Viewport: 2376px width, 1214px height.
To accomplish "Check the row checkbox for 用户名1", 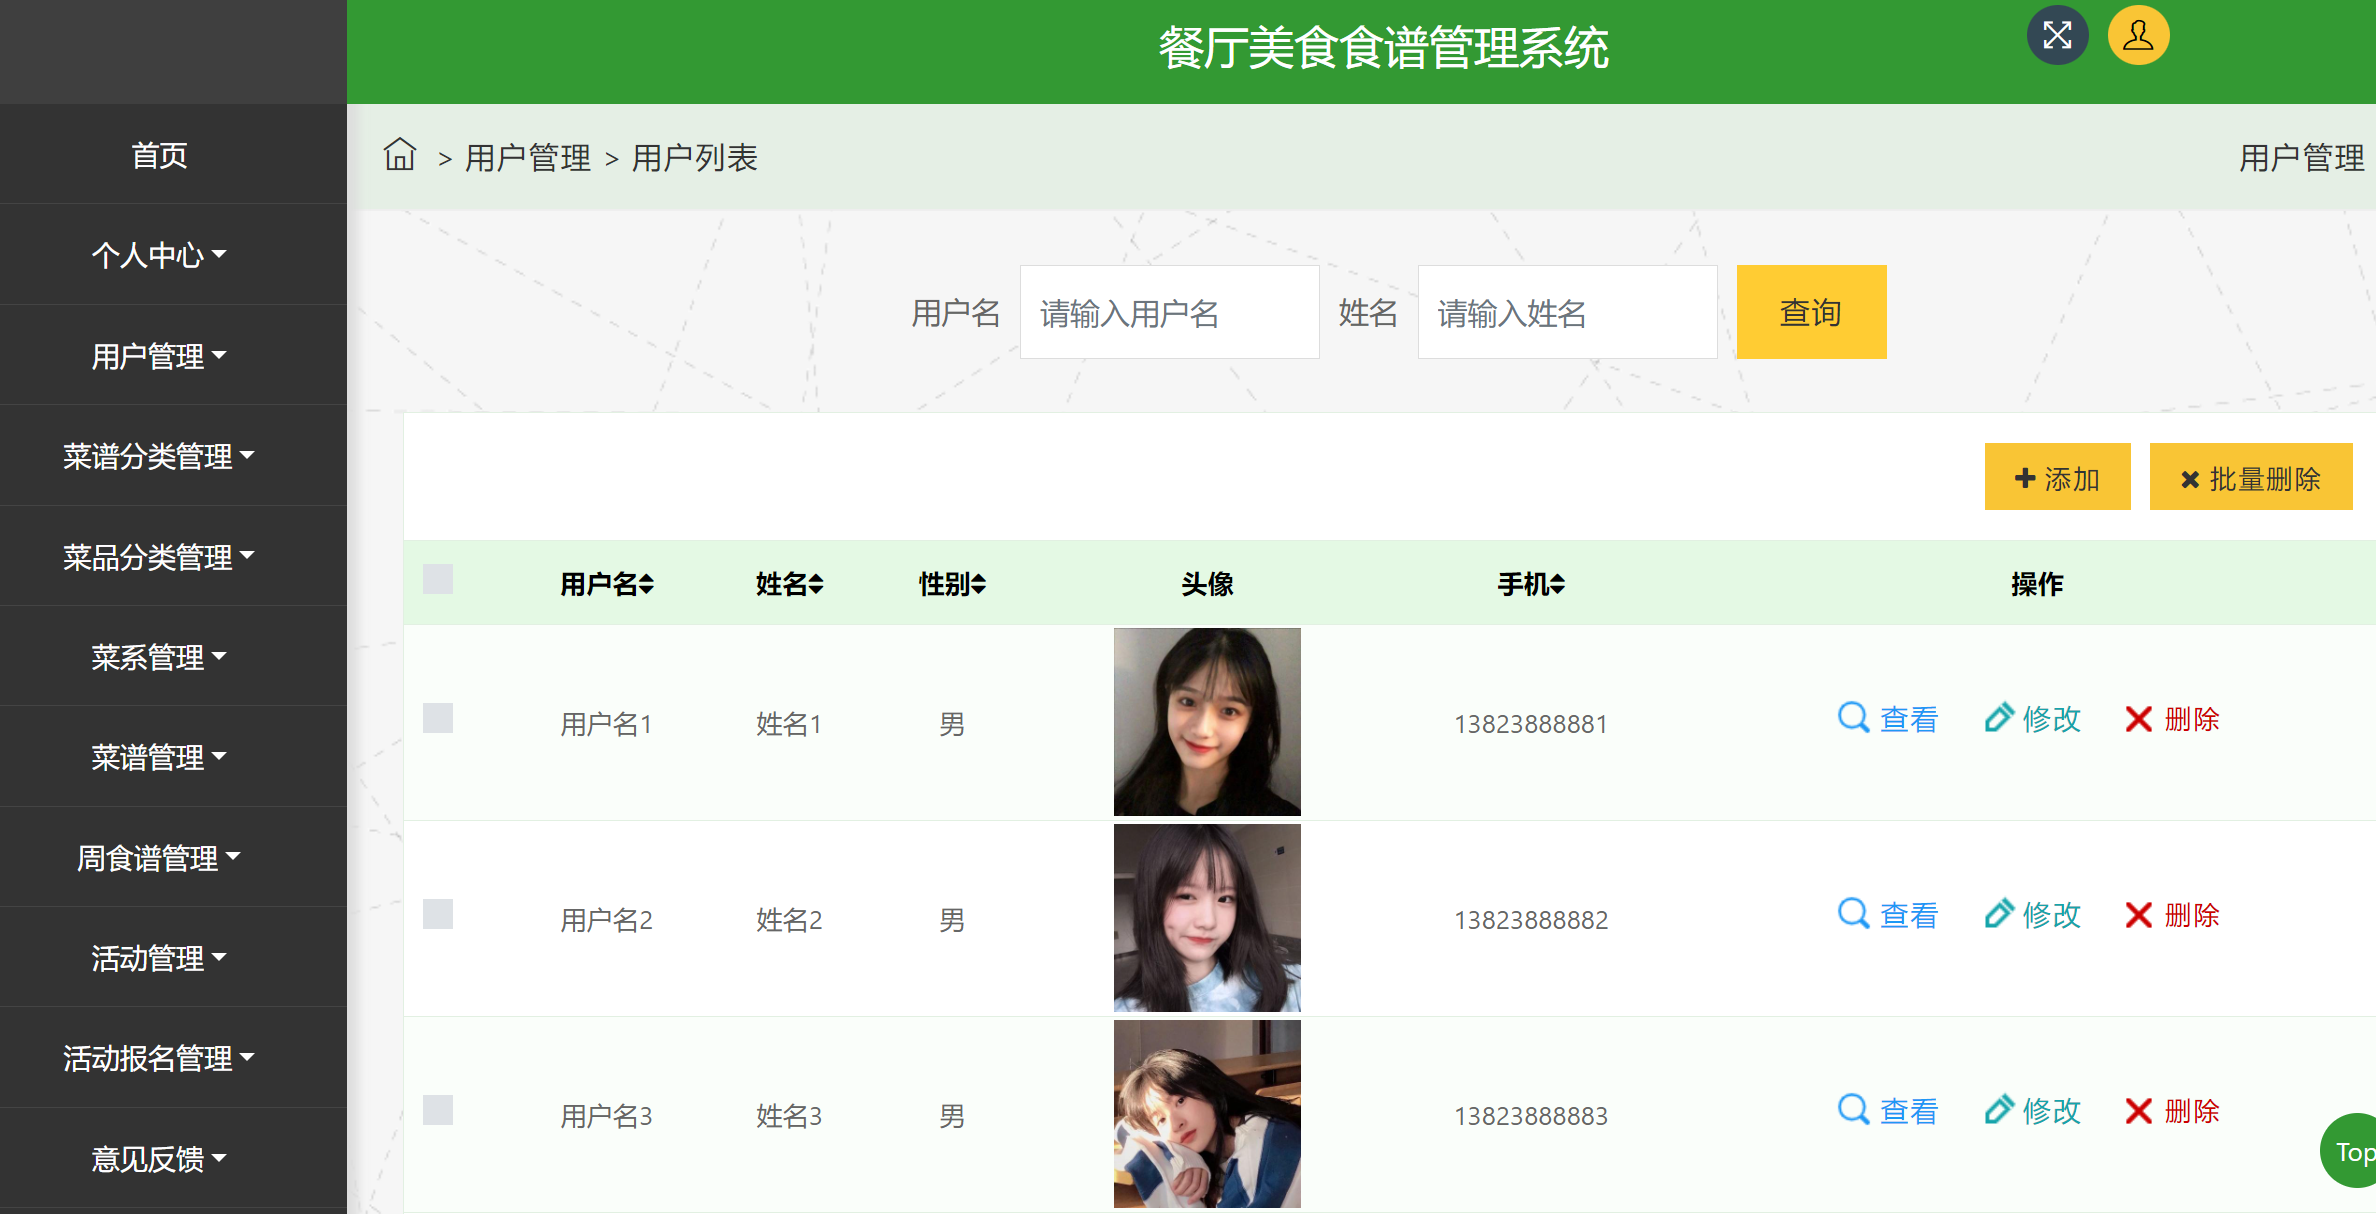I will click(438, 718).
